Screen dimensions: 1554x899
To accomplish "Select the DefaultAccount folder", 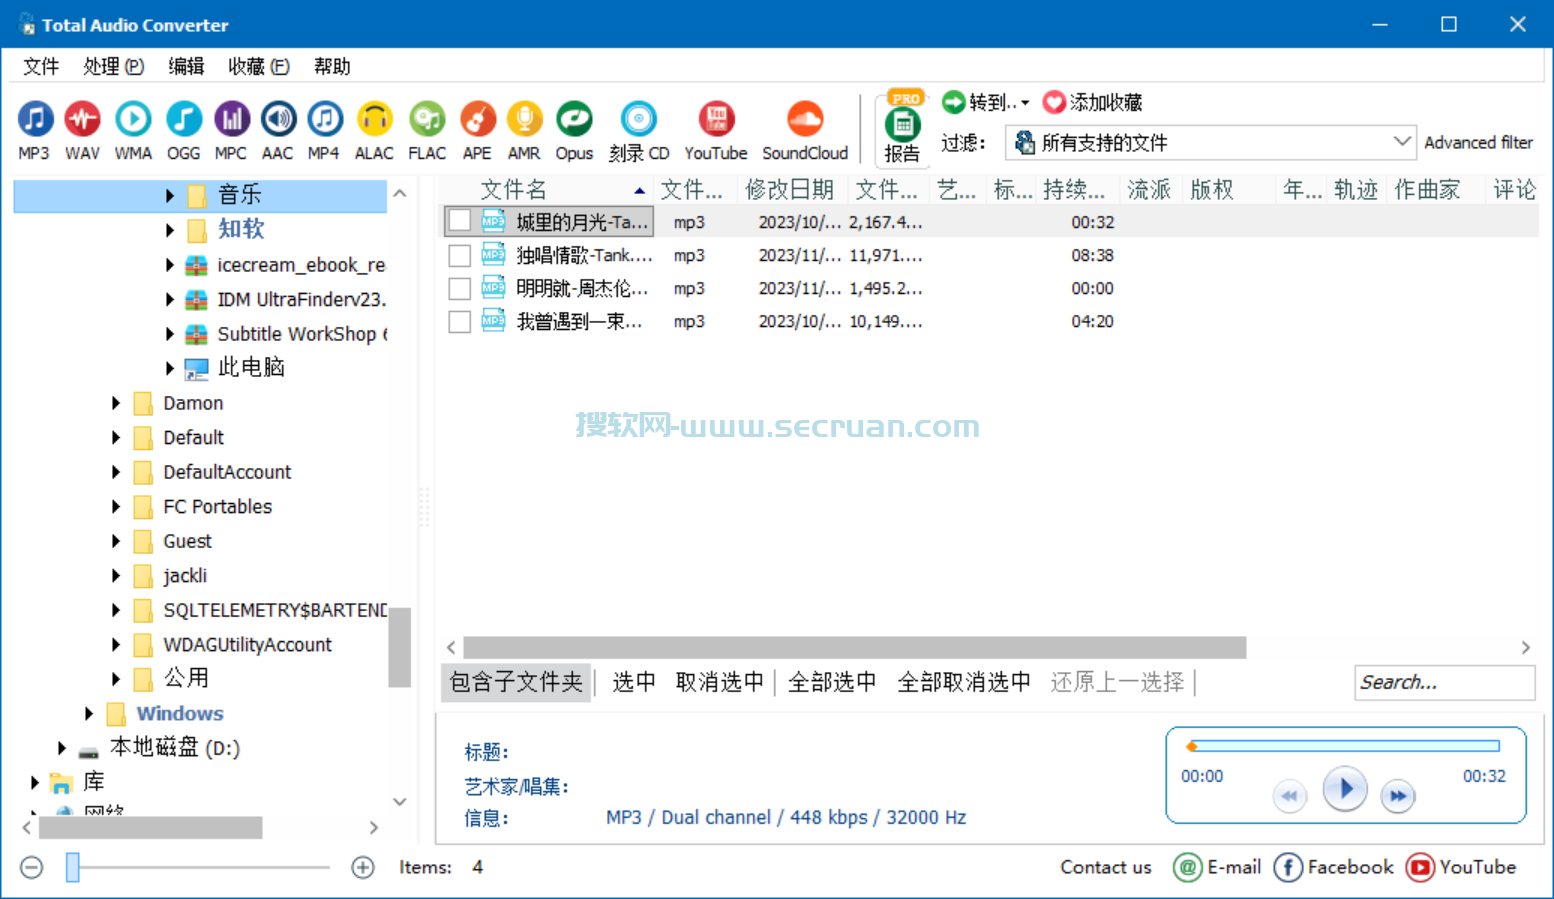I will coord(227,472).
